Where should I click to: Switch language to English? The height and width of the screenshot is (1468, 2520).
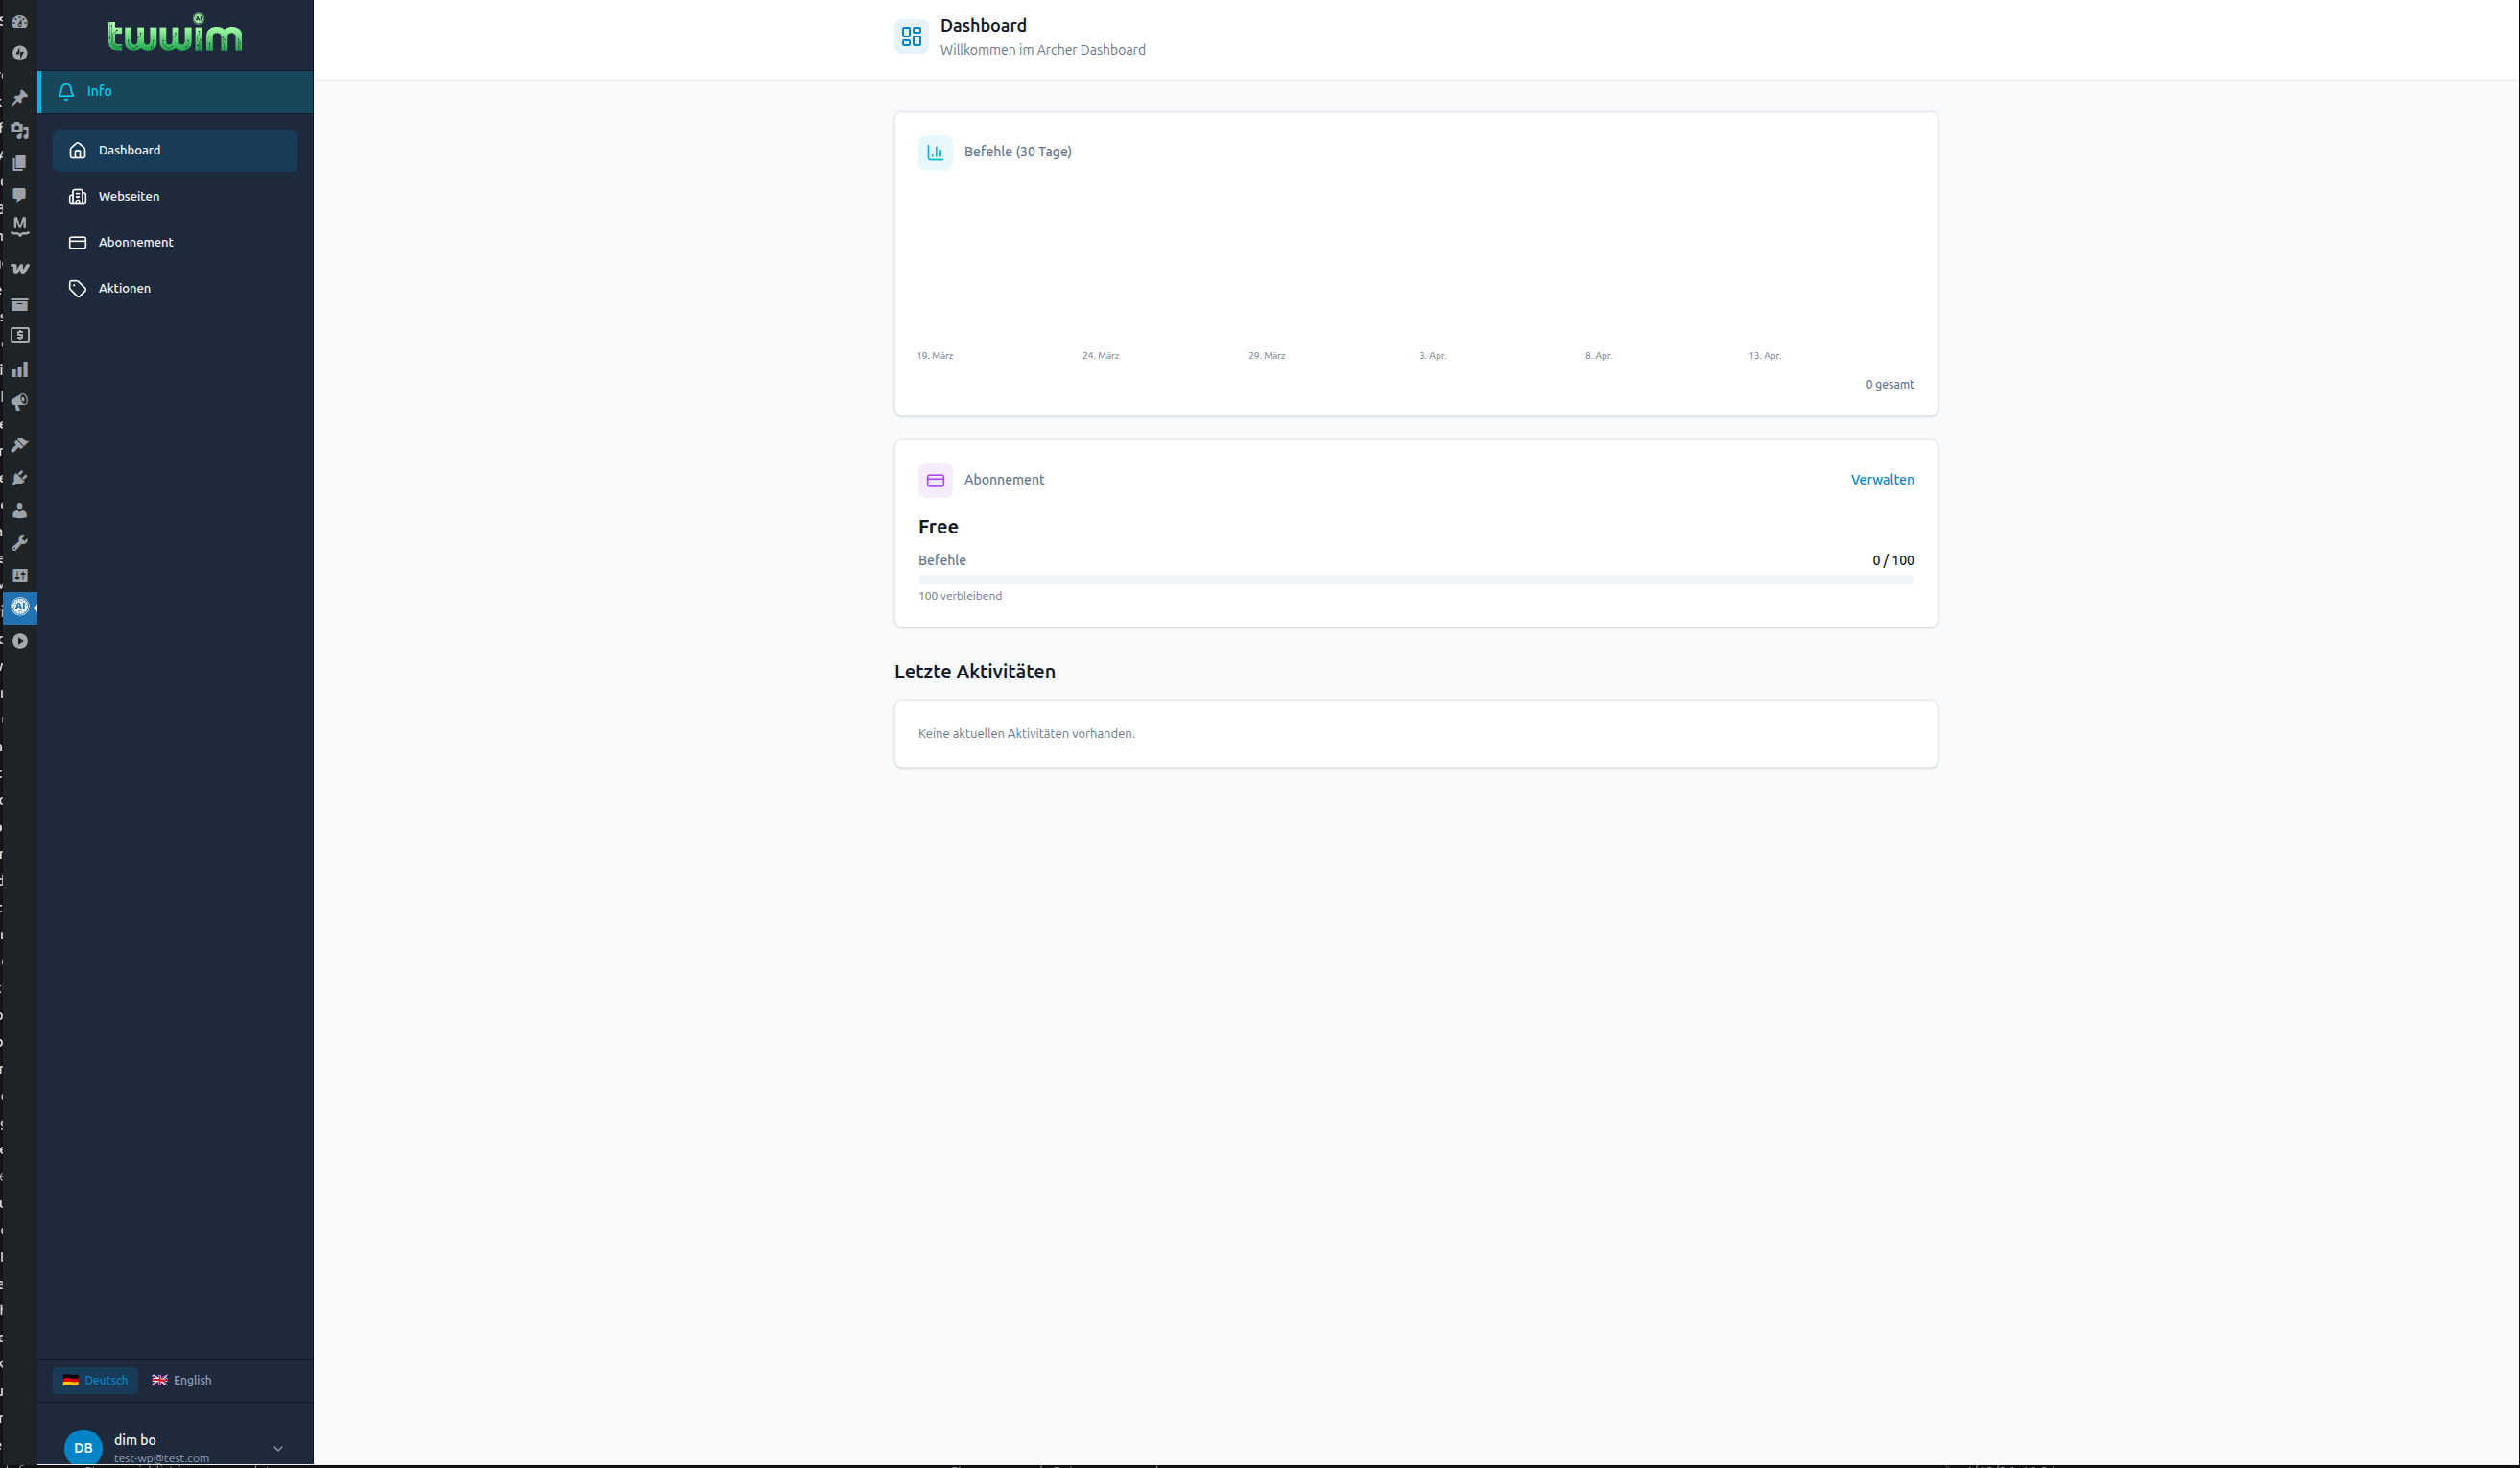[182, 1380]
